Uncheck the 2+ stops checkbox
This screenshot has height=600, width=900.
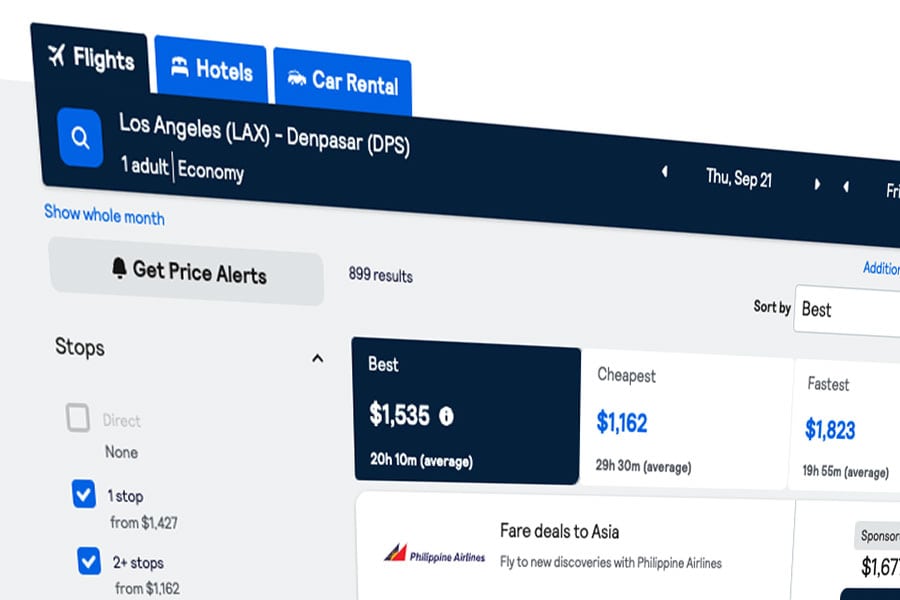click(89, 561)
